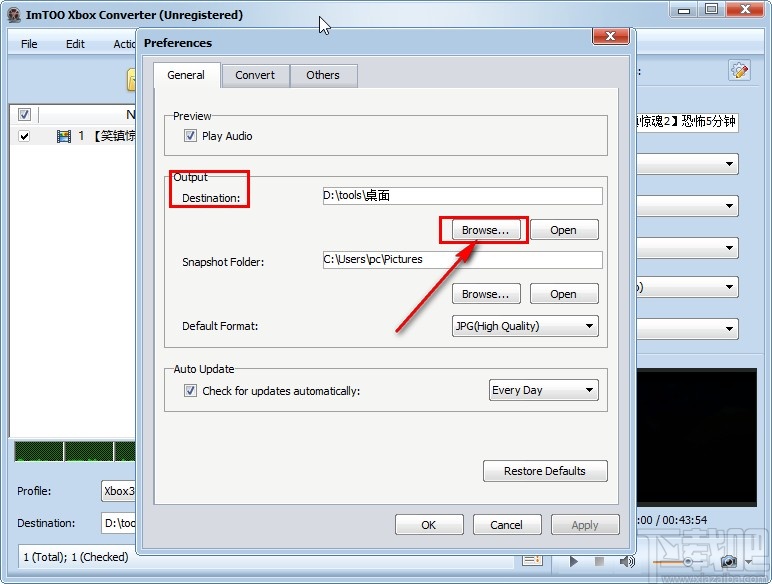Click the name field showing 恐怖5分钟
Screen dimensions: 772x584
coord(687,122)
